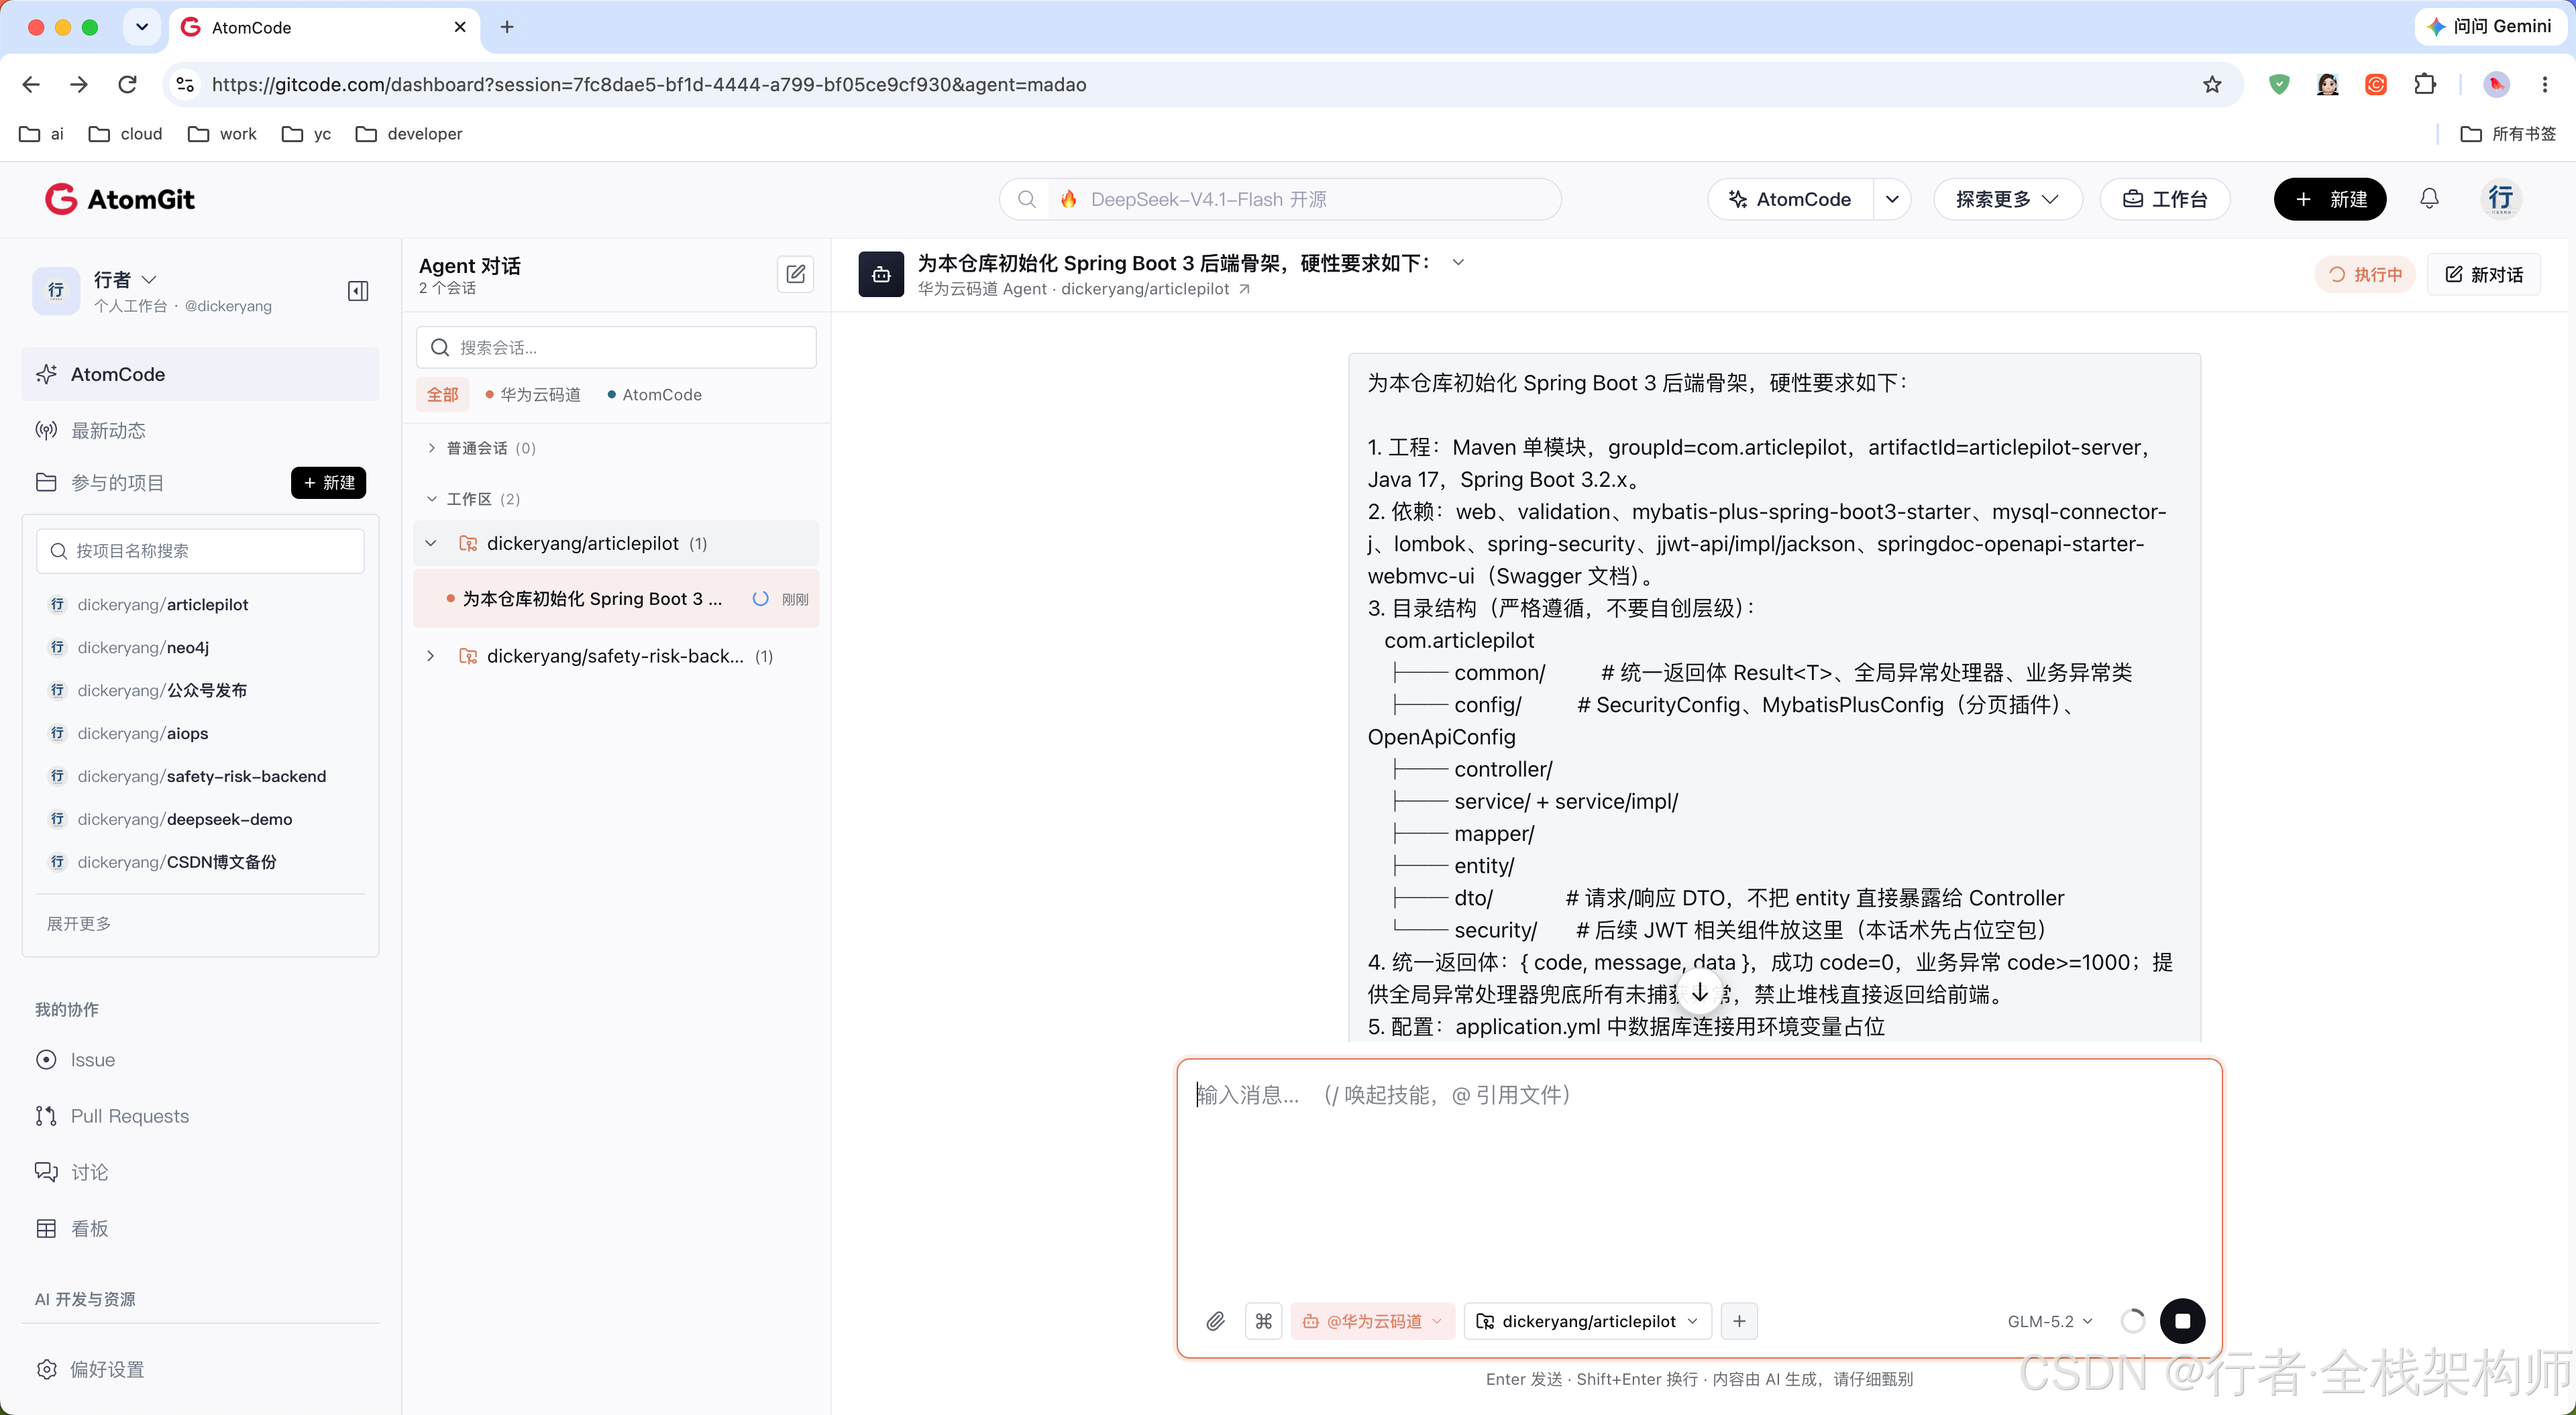
Task: Filter conversations by 华为云码道
Action: pyautogui.click(x=532, y=395)
